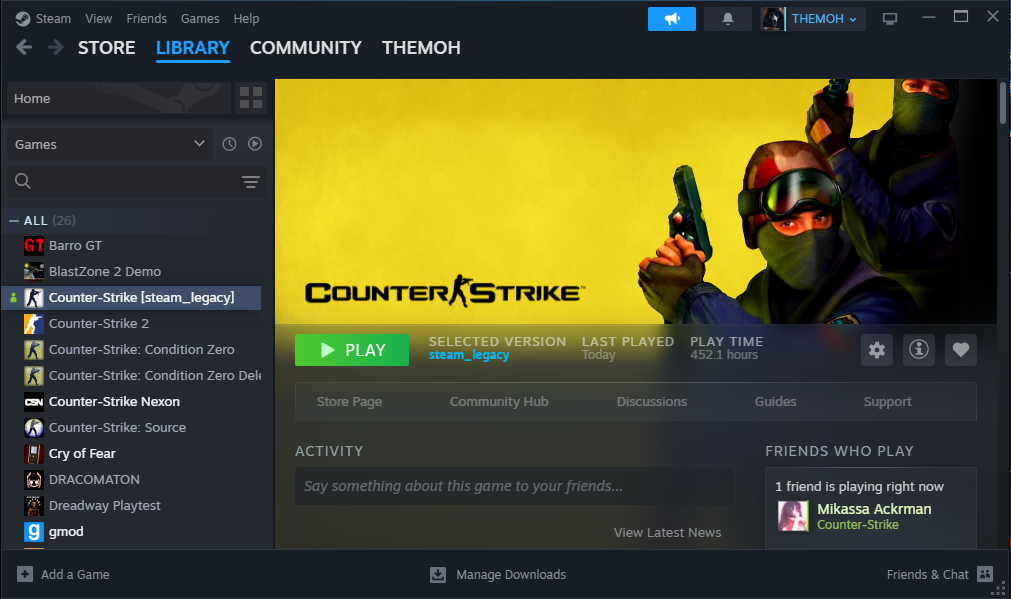Screen dimensions: 1011x599
Task: Click the Big Picture mode icon
Action: pyautogui.click(x=890, y=19)
